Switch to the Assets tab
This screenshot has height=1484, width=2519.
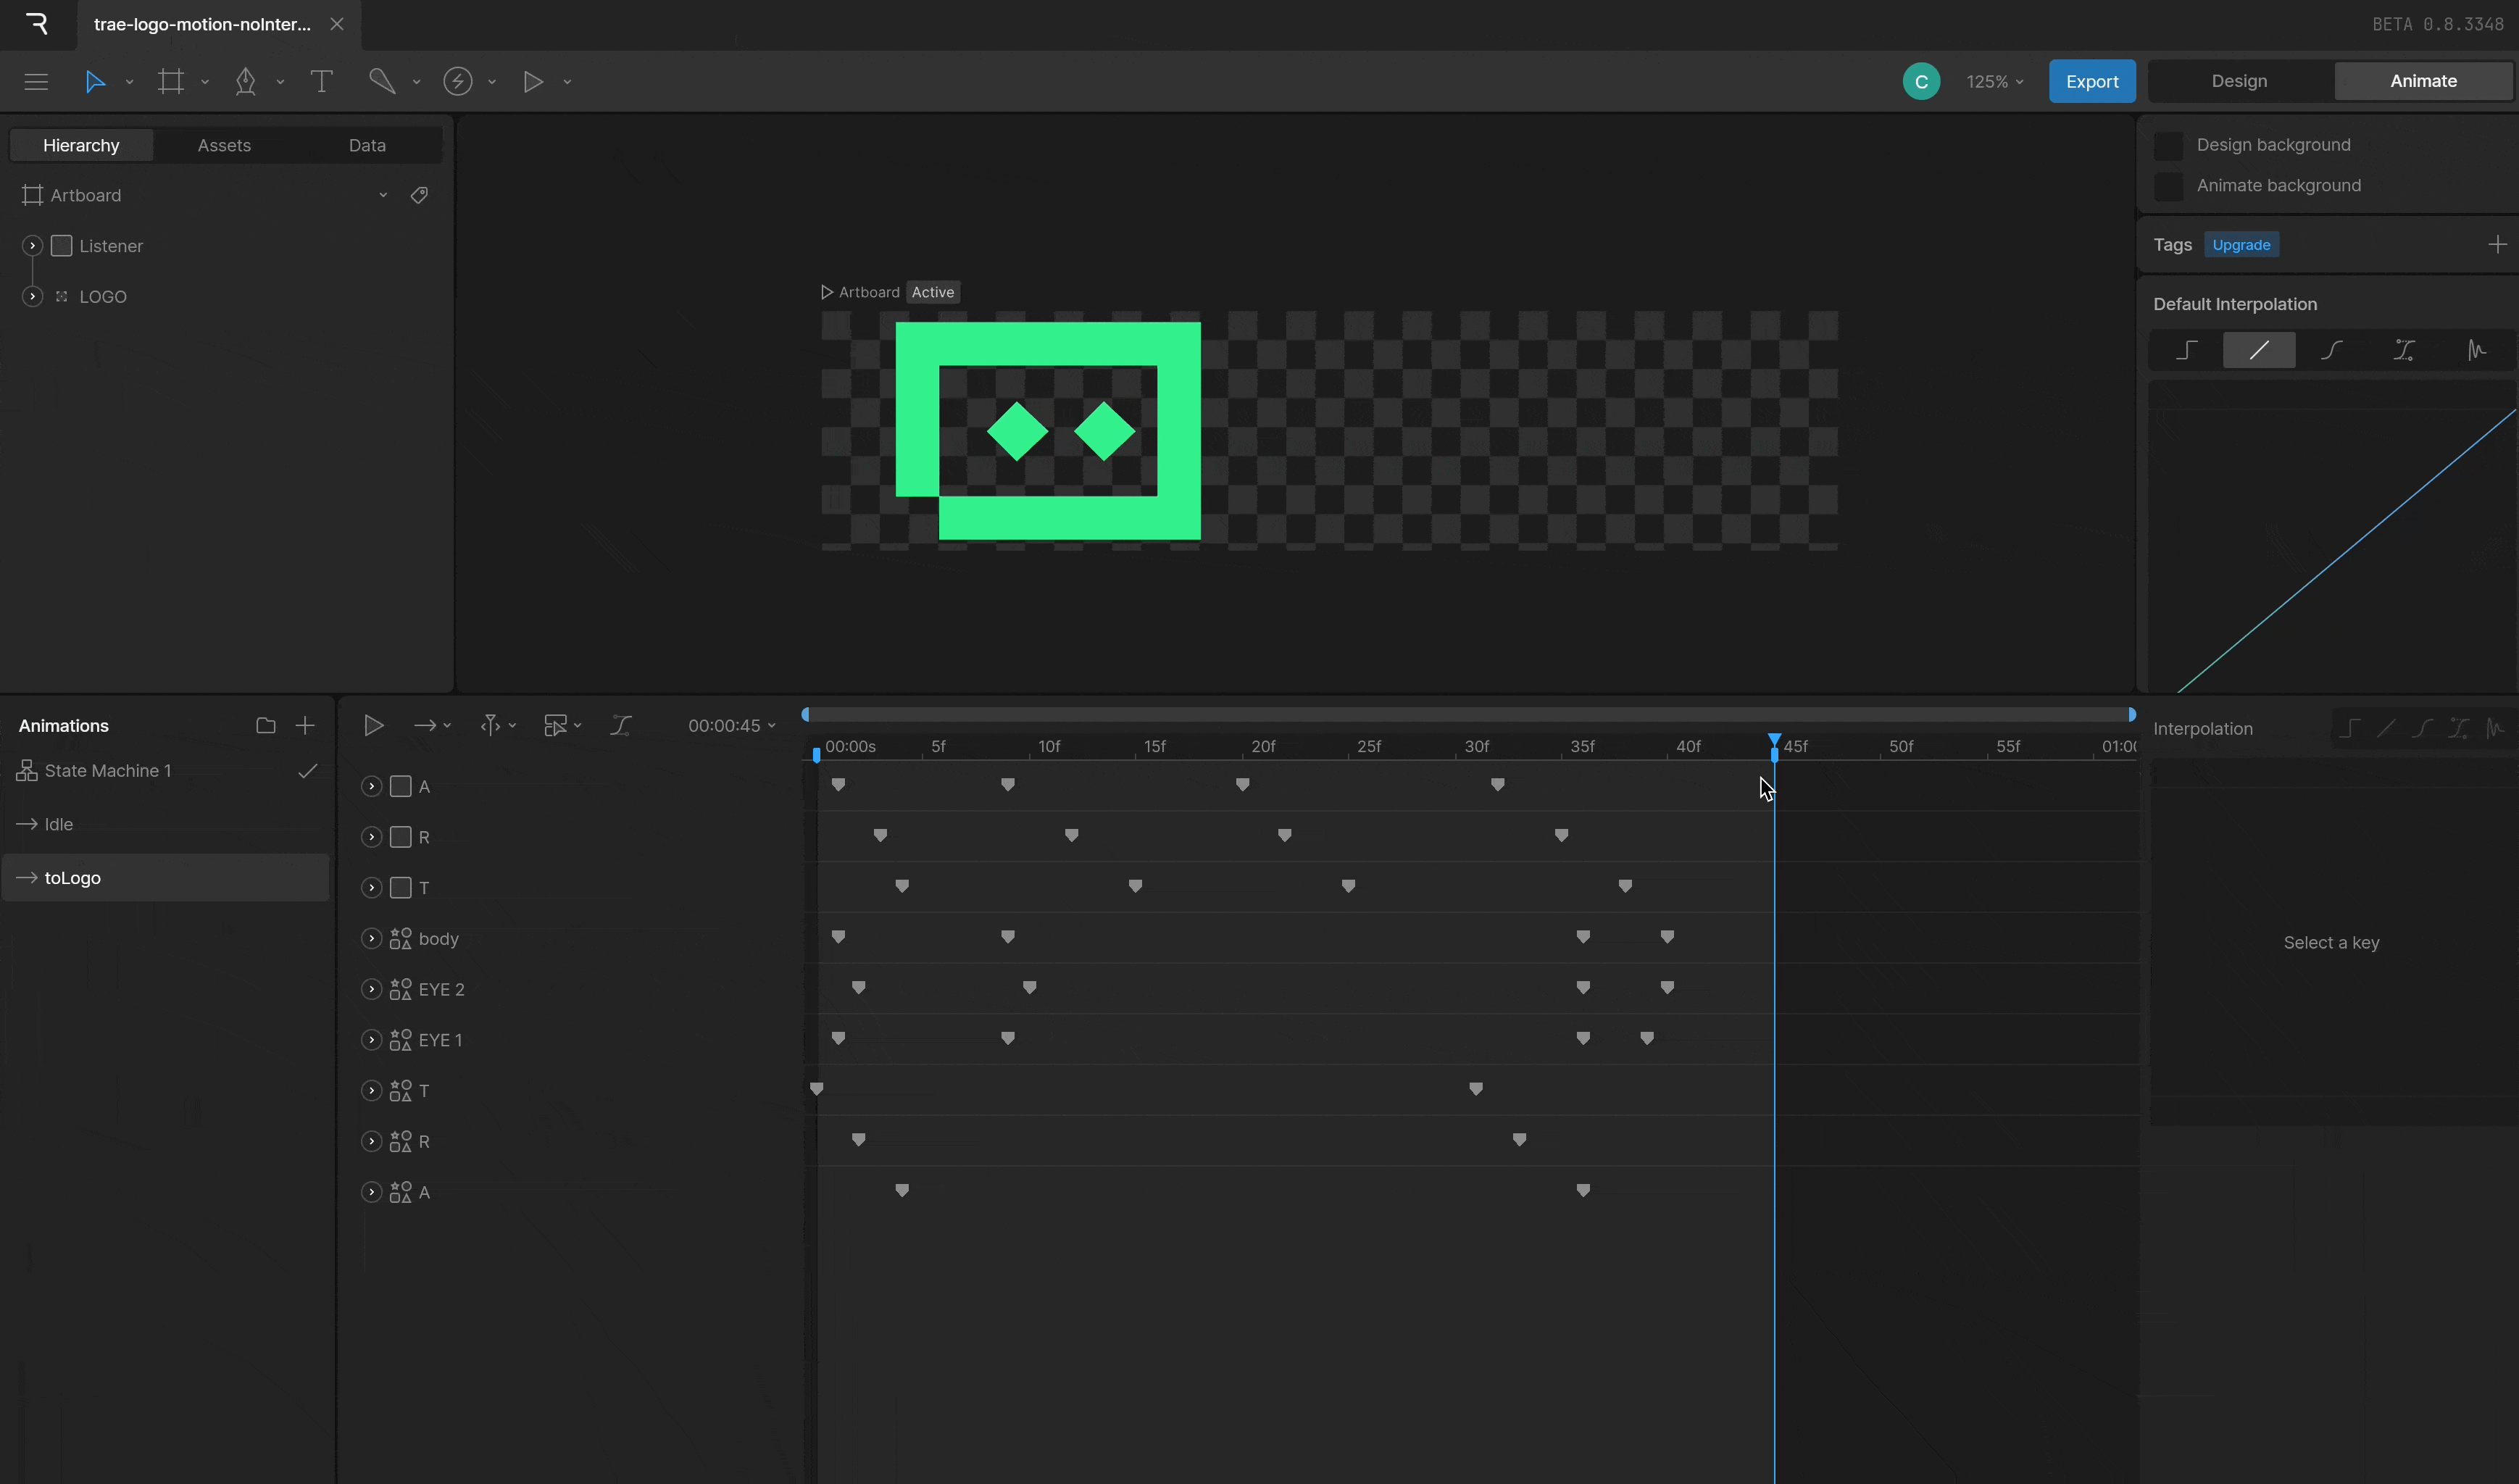tap(224, 146)
